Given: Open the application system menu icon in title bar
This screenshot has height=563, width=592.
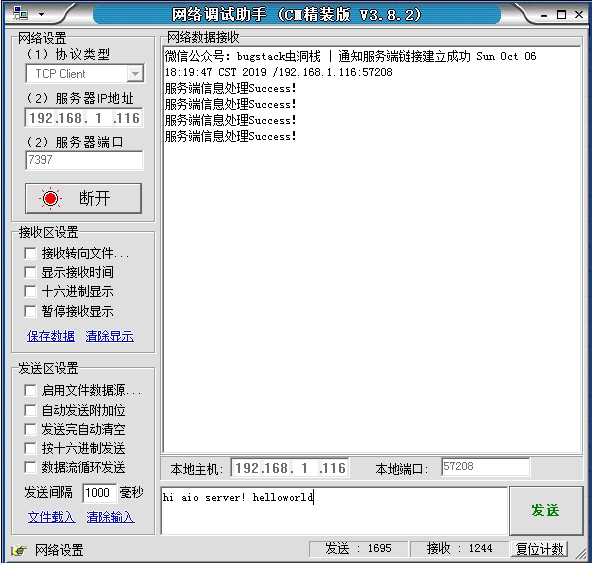Looking at the screenshot, I should point(20,14).
